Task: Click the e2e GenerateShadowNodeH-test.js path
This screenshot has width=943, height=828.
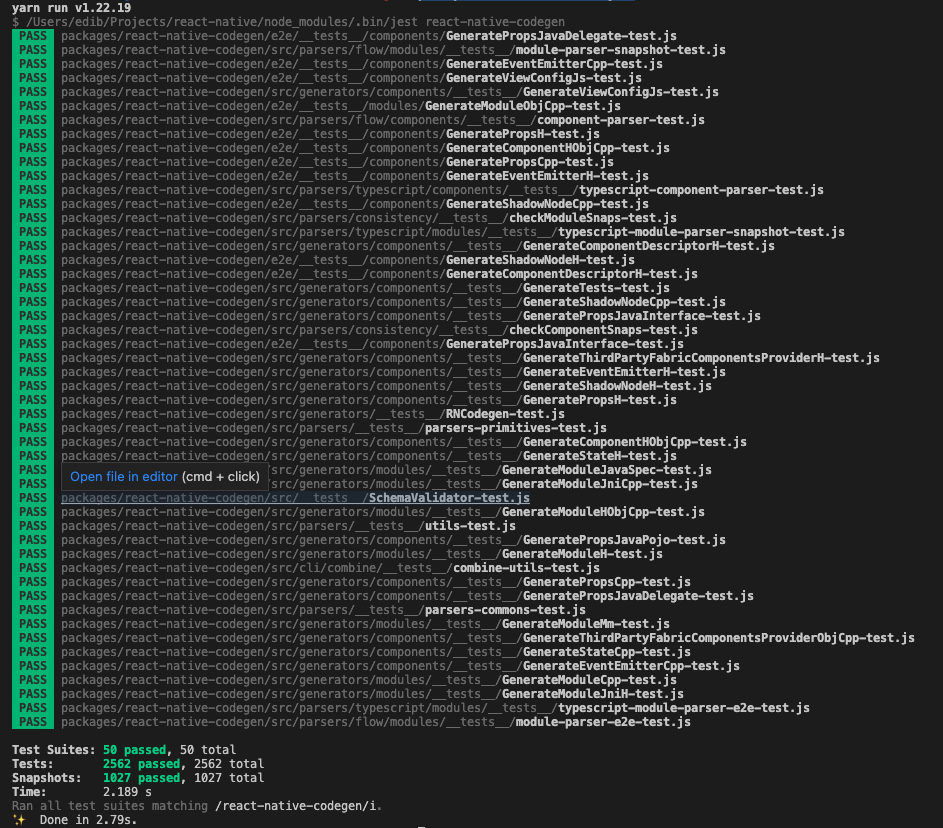Action: click(x=348, y=260)
